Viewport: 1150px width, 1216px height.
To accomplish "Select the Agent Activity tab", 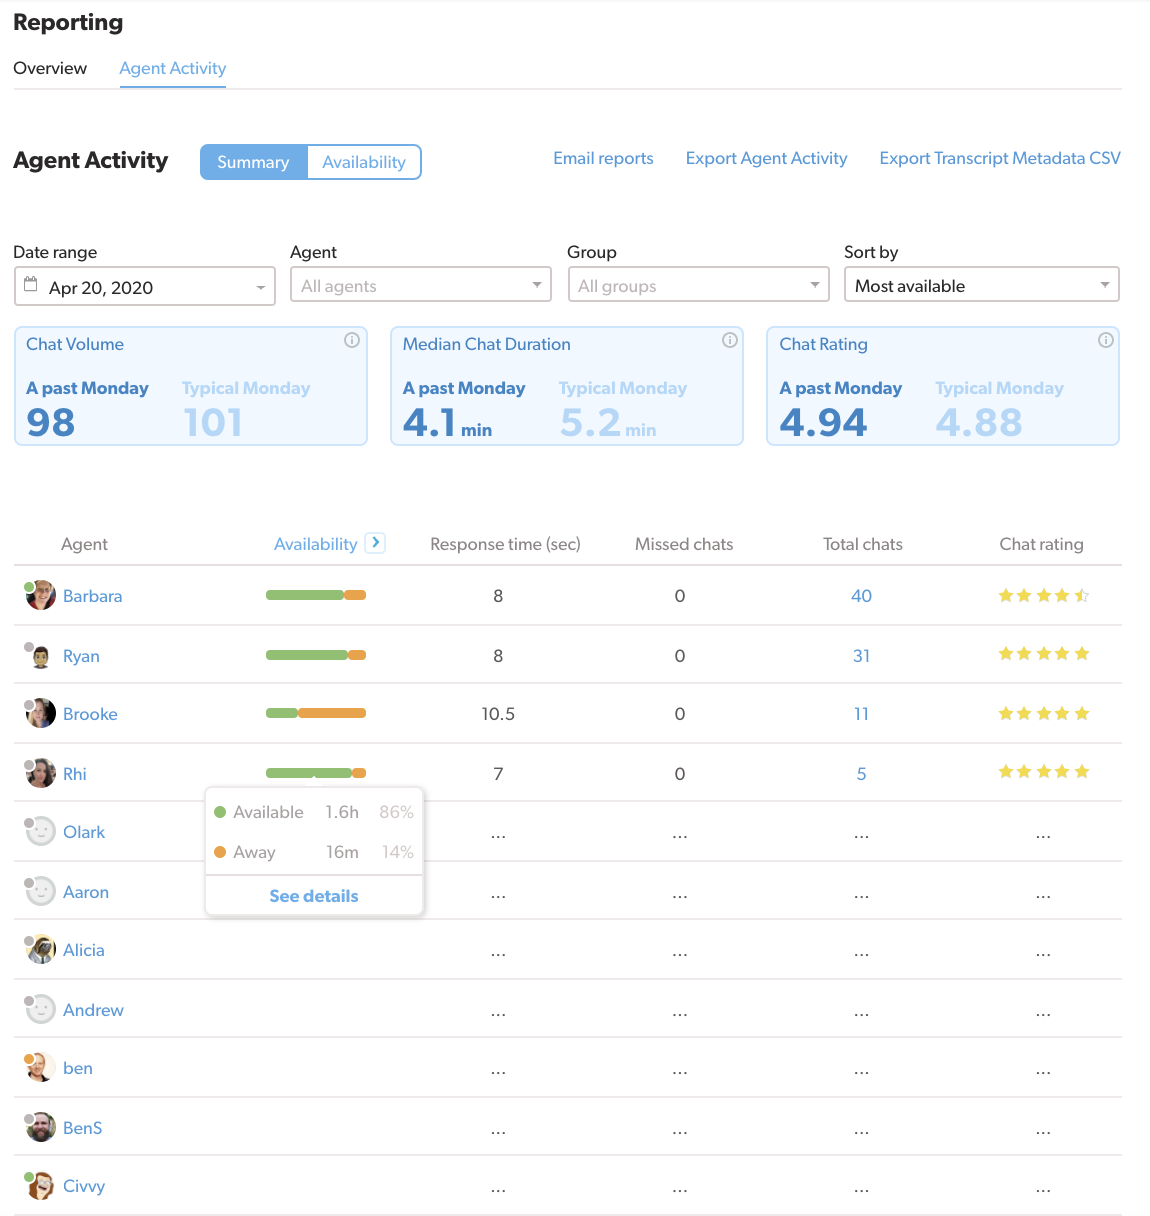I will point(173,68).
